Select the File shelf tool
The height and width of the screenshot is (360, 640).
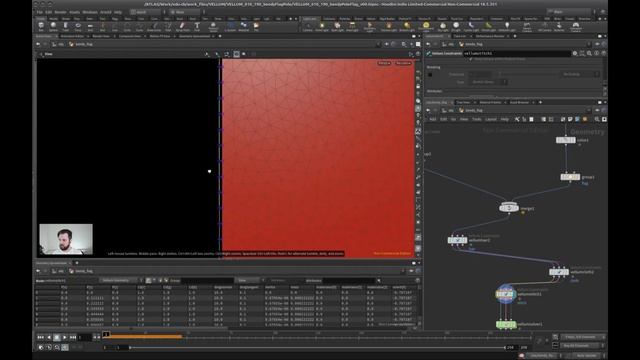coord(256,27)
